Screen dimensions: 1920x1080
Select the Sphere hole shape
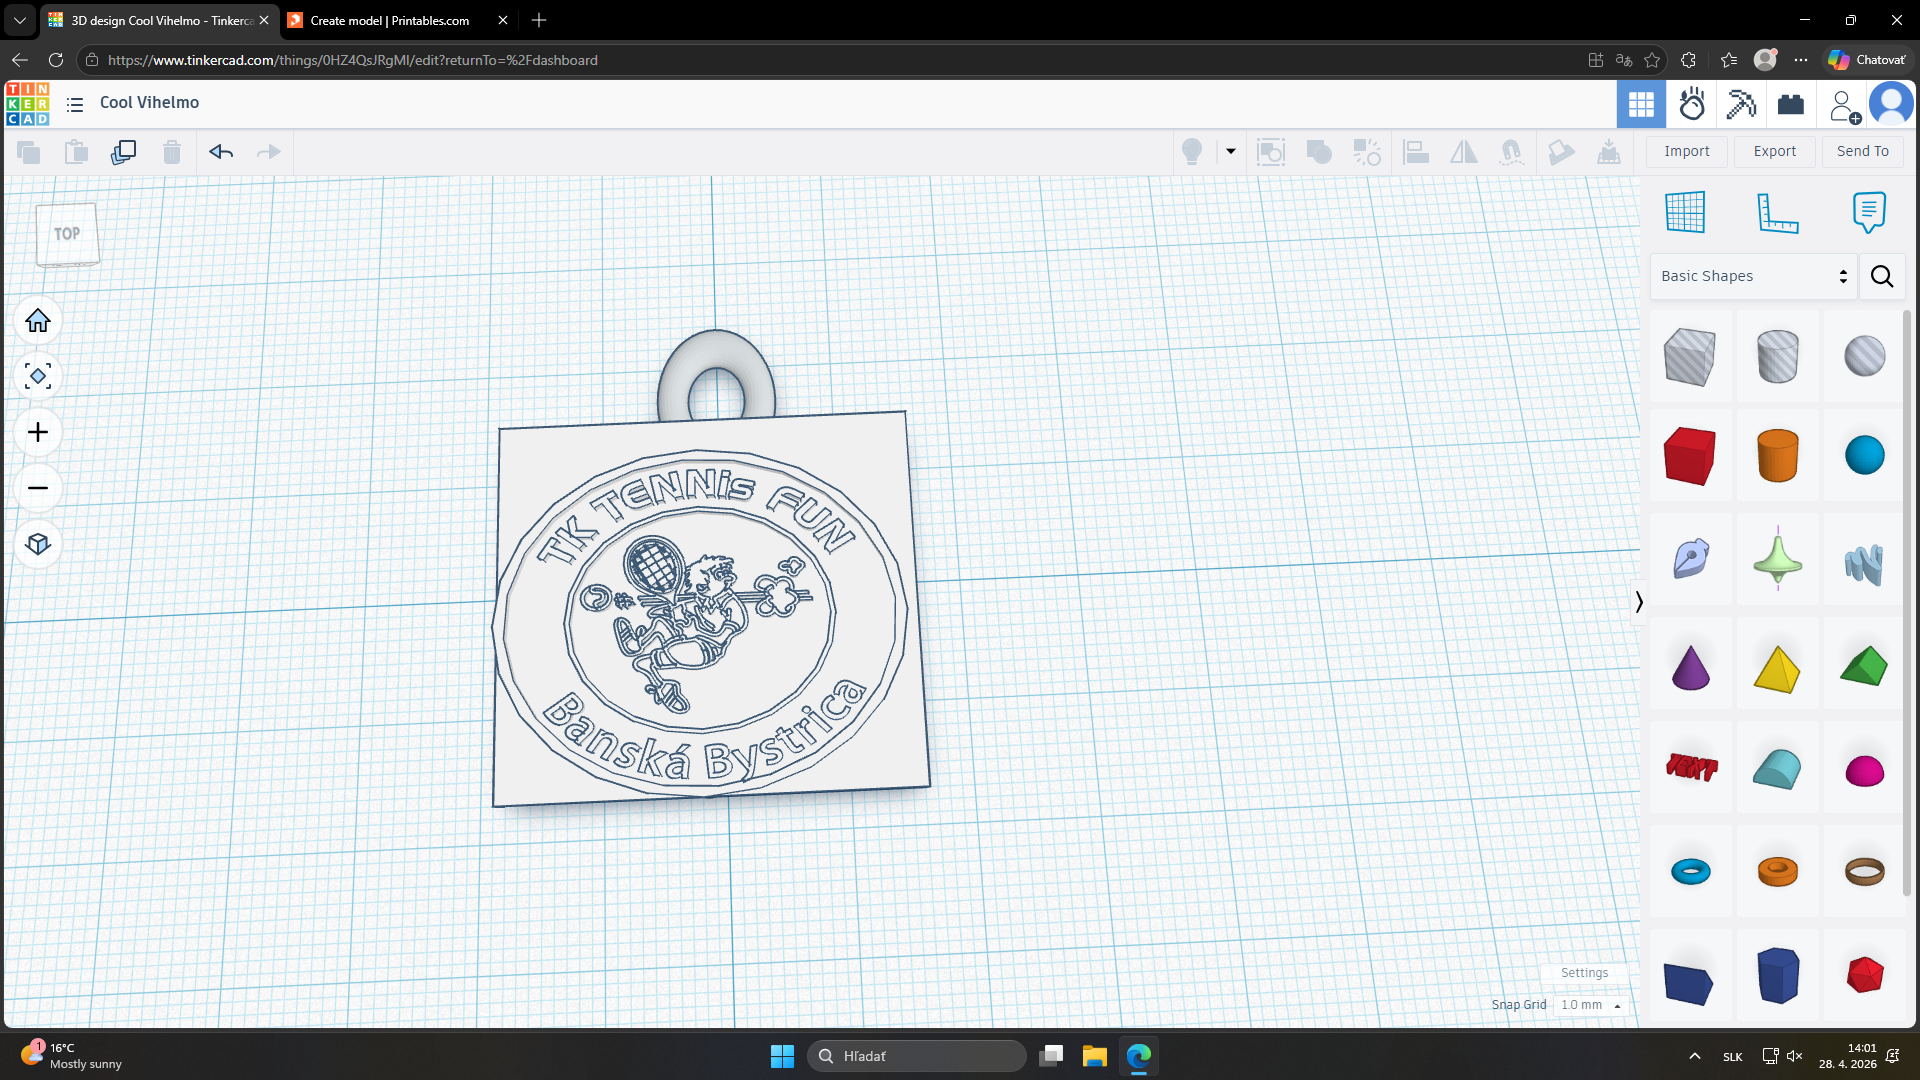[1865, 356]
